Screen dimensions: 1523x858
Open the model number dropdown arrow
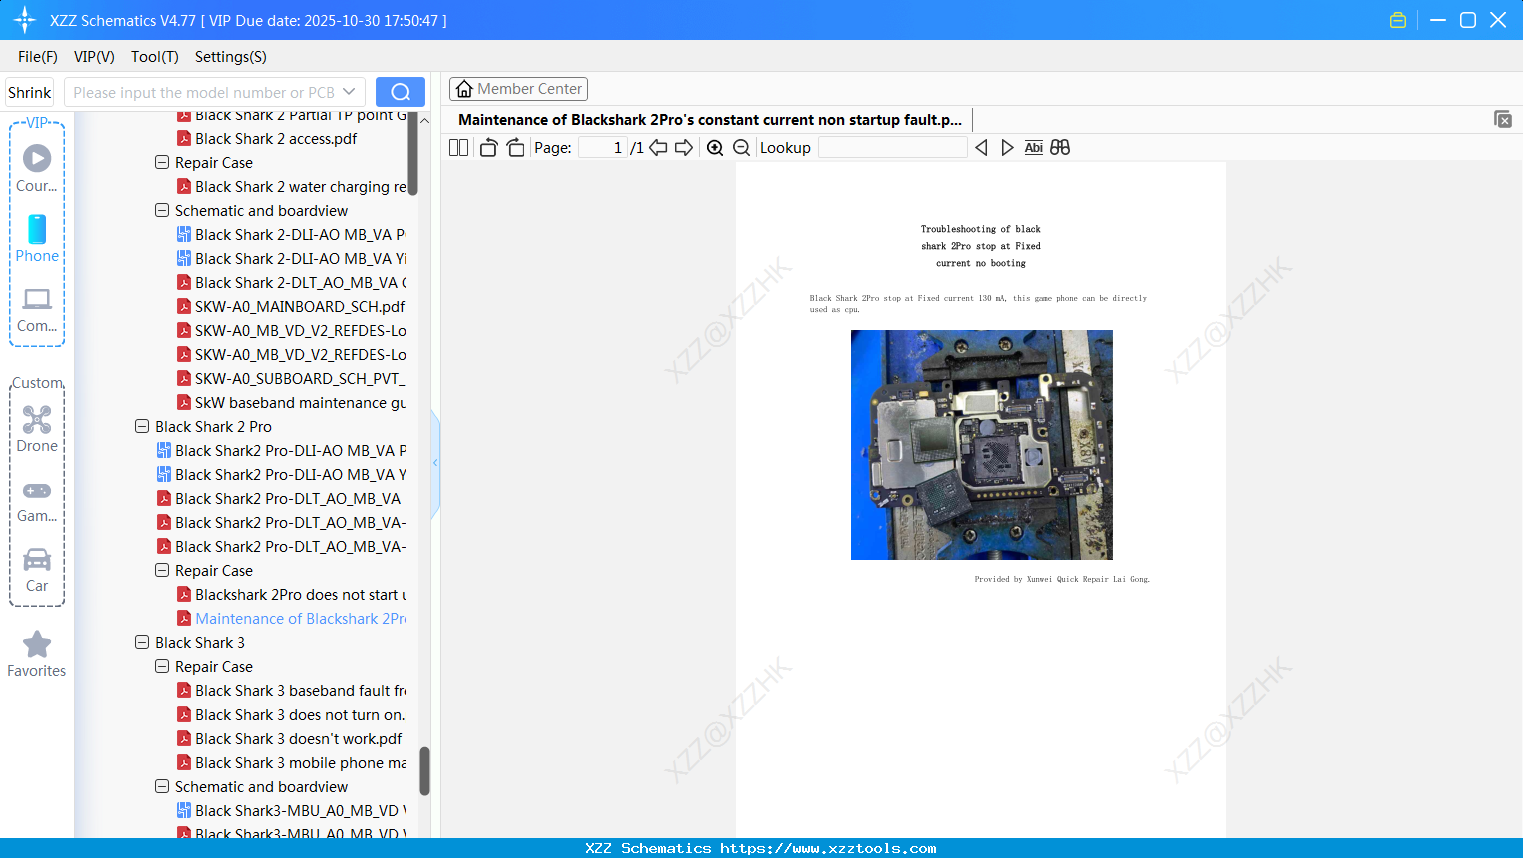click(x=349, y=91)
